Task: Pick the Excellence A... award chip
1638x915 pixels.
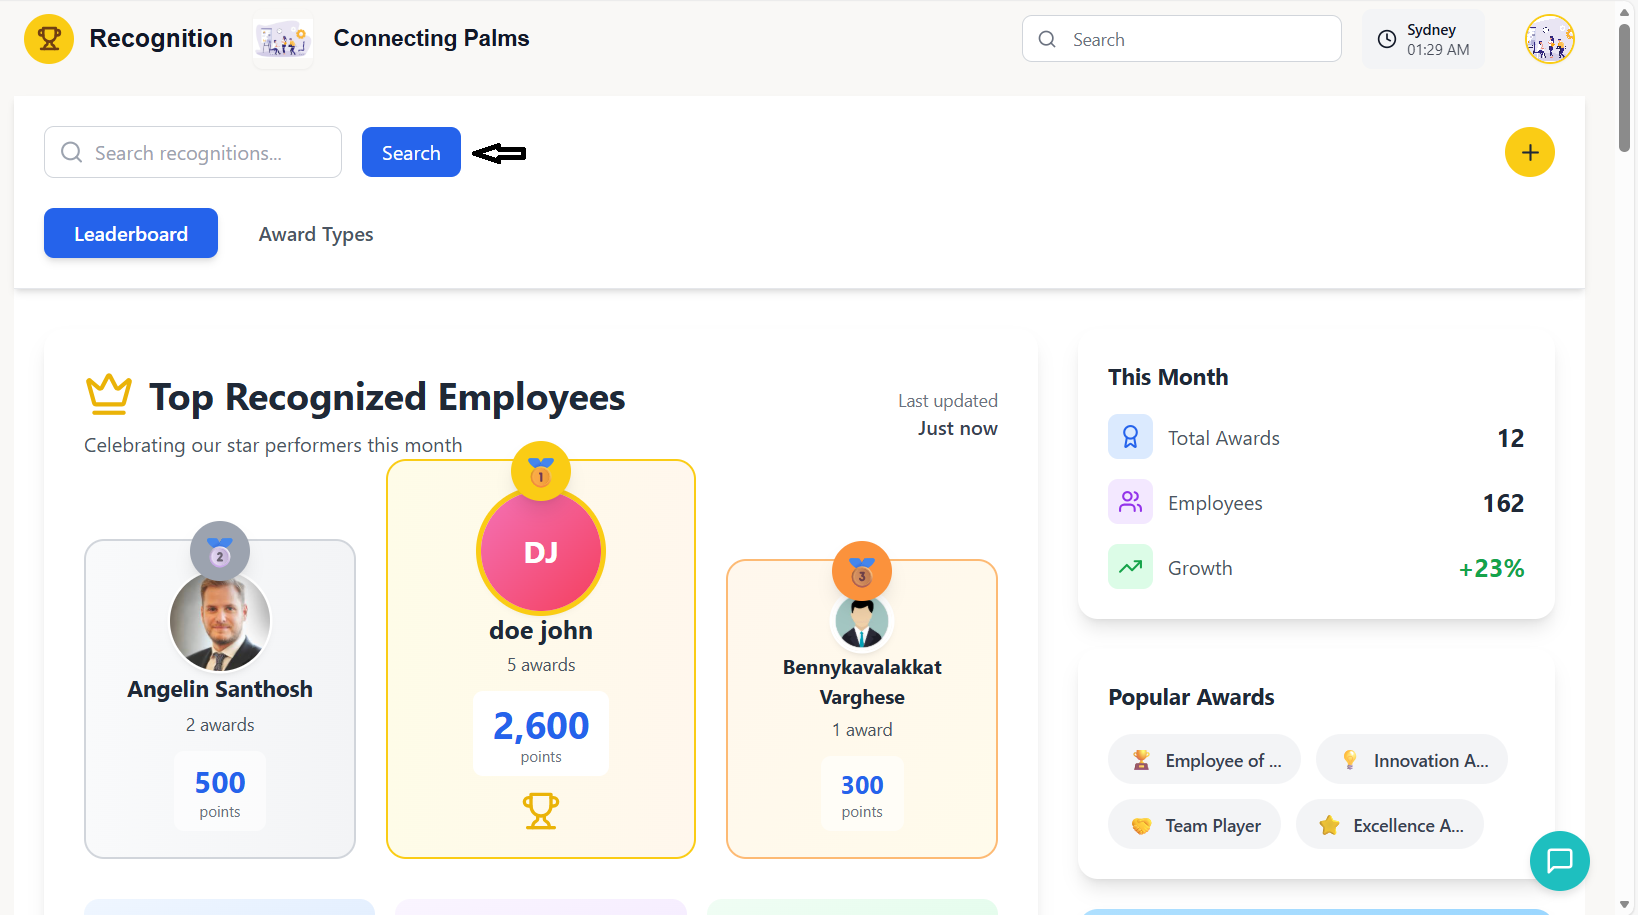Action: tap(1389, 825)
